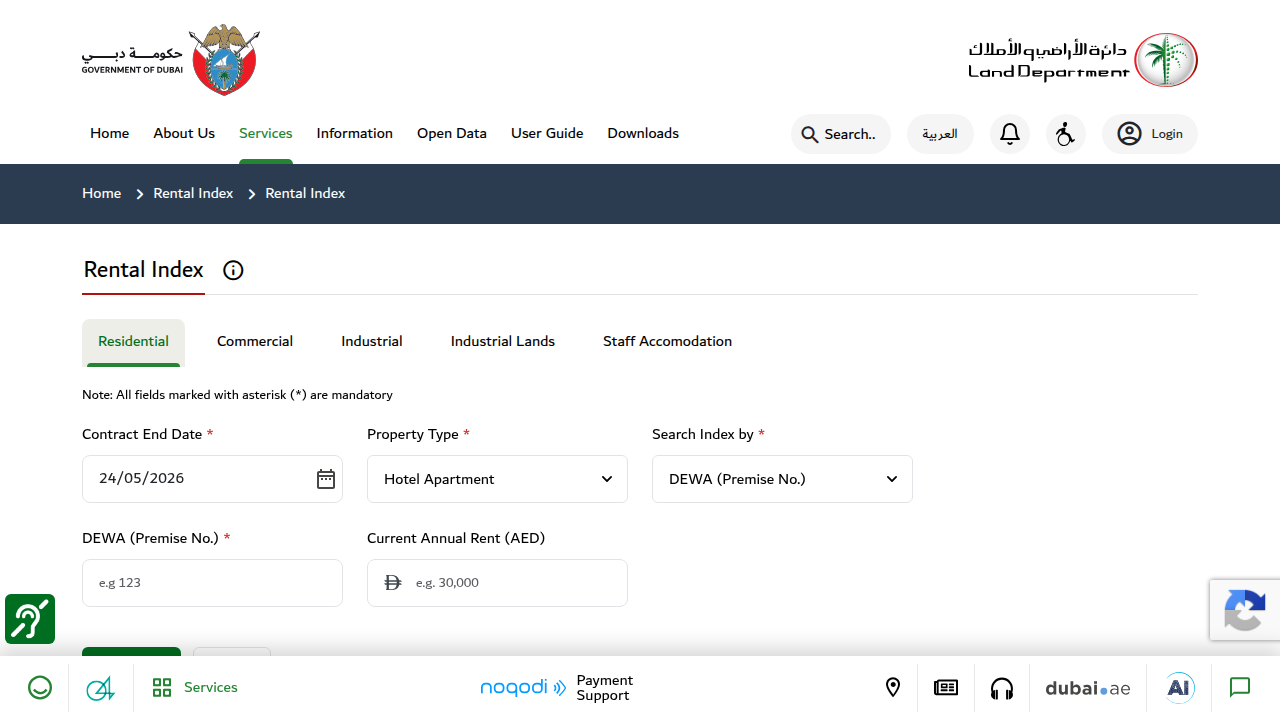1280x720 pixels.
Task: Open the dubai.ae link
Action: pos(1088,688)
